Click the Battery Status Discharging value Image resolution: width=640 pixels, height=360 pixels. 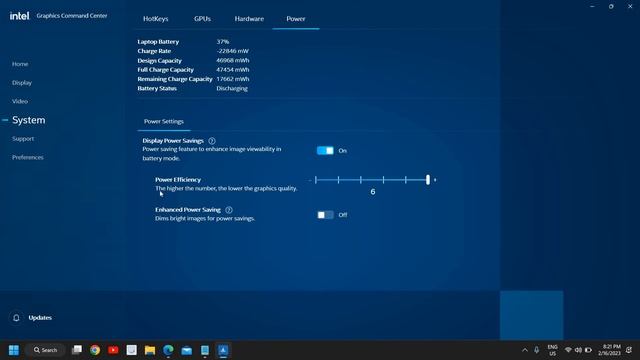[x=232, y=89]
